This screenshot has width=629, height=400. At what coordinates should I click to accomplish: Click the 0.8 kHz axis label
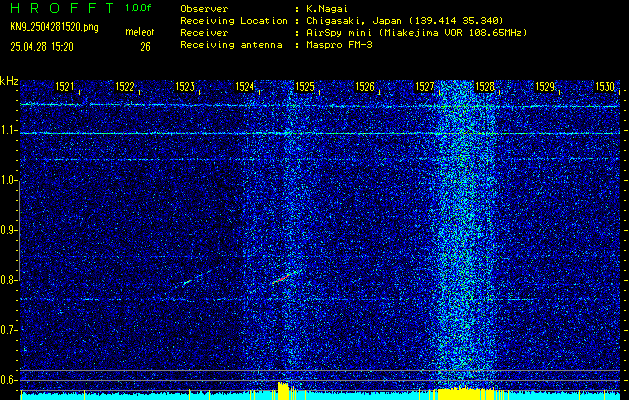[7, 280]
